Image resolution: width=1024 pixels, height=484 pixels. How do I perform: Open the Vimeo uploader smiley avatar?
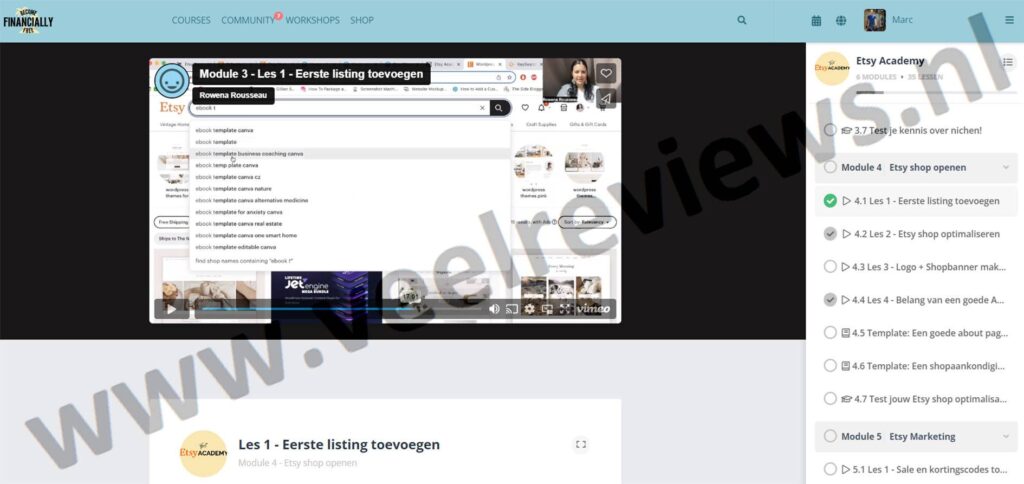pos(172,82)
